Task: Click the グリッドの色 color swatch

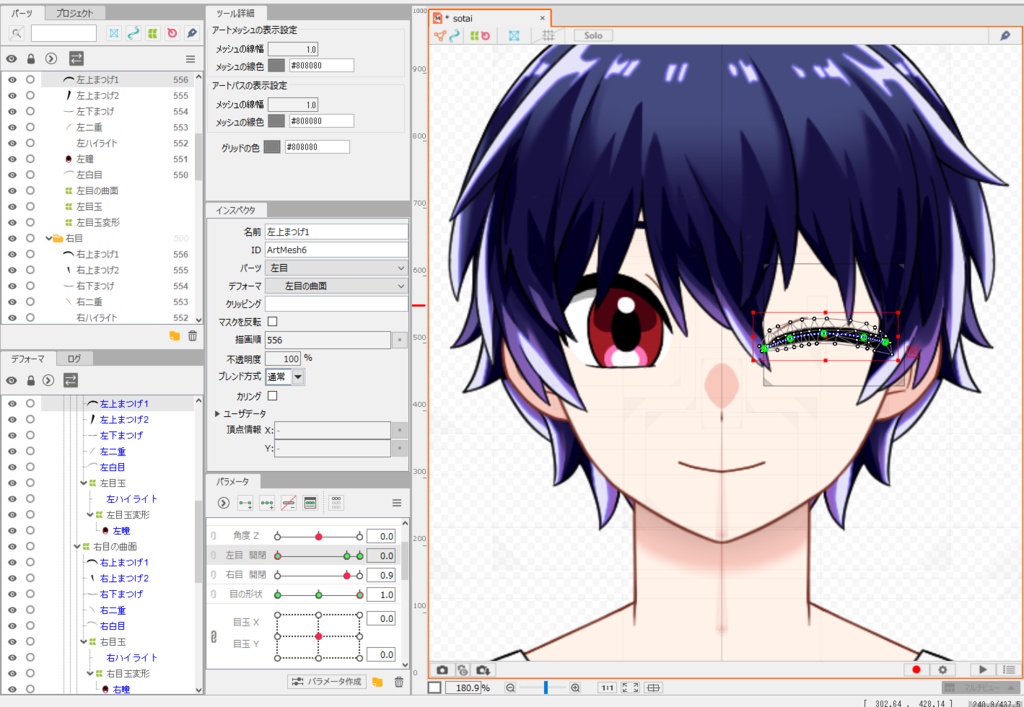Action: 272,147
